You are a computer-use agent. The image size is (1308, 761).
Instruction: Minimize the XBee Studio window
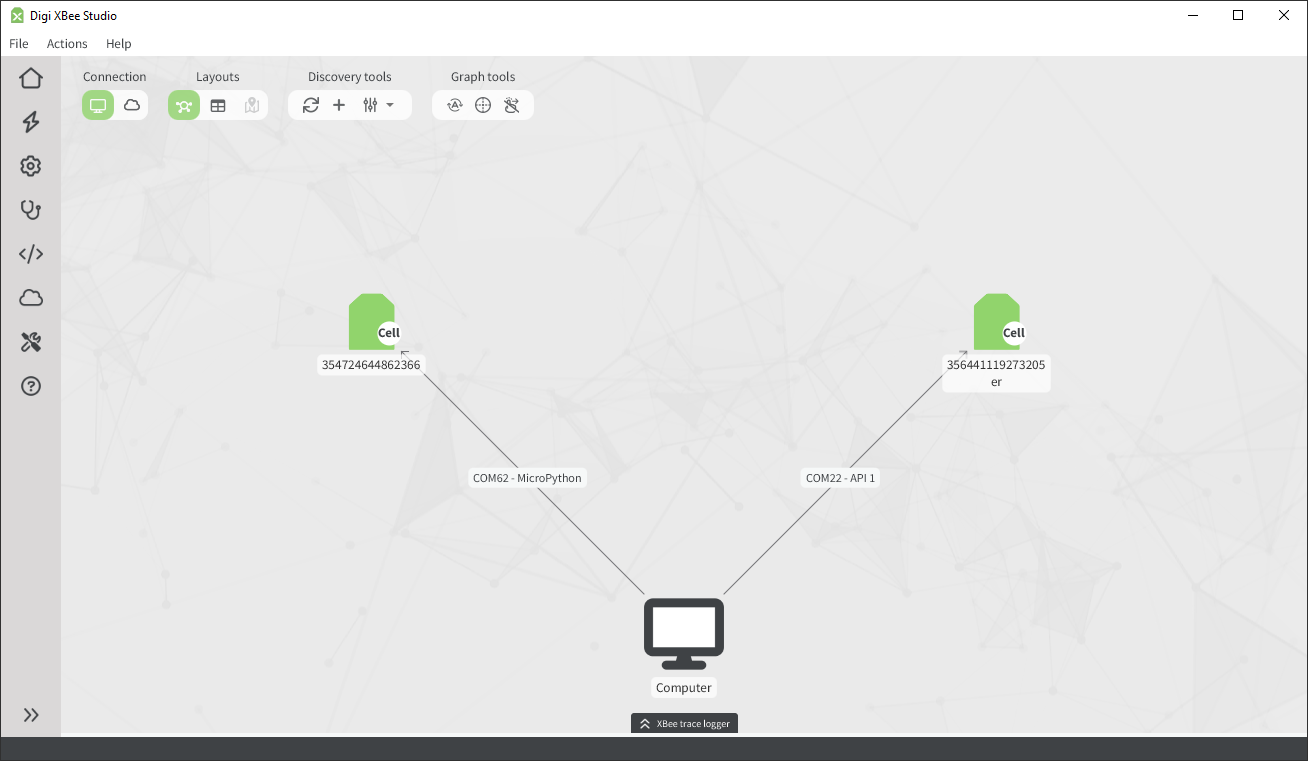1192,15
